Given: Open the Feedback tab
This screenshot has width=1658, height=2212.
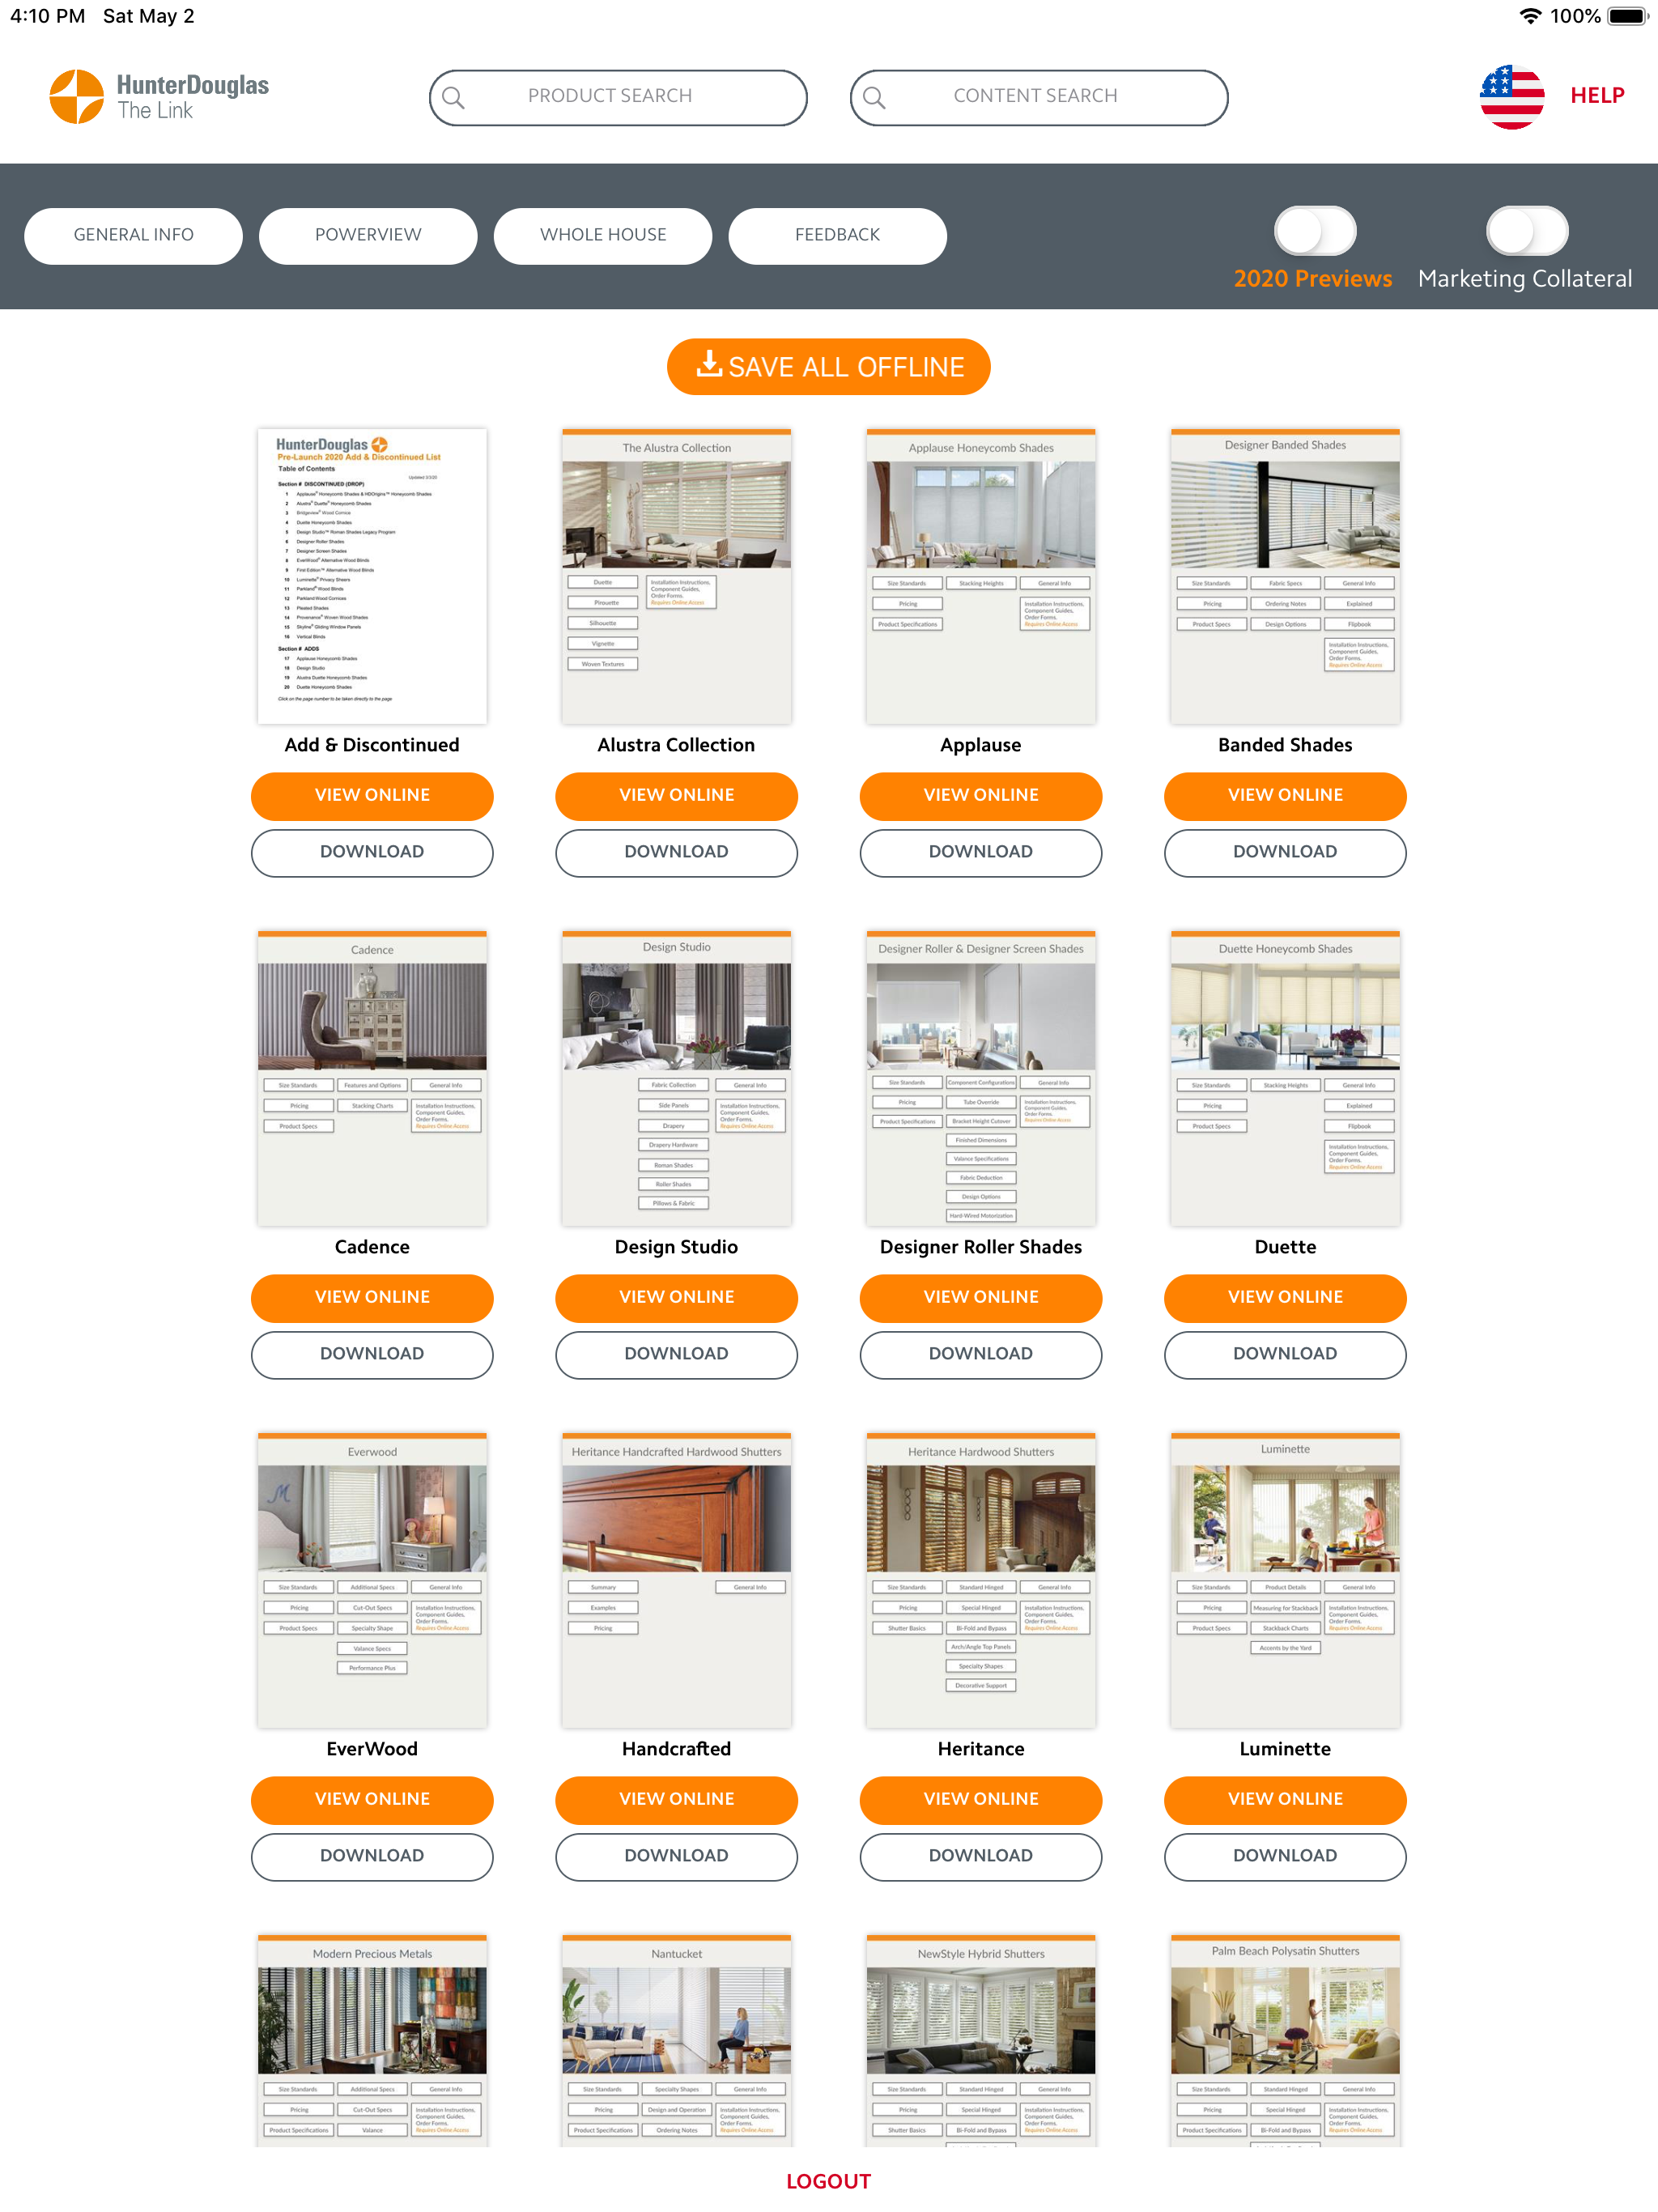Looking at the screenshot, I should [838, 235].
